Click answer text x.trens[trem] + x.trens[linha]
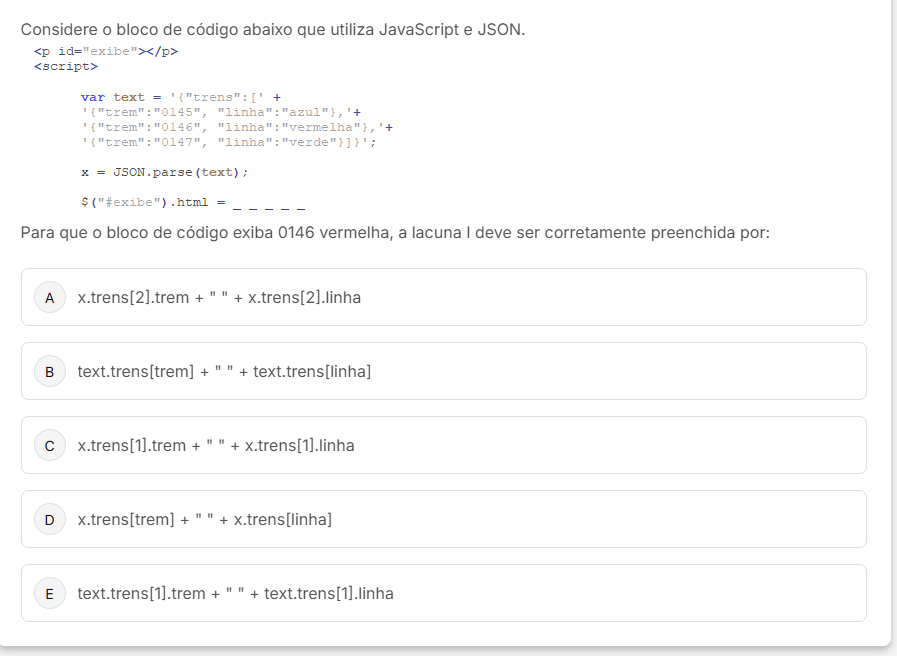The width and height of the screenshot is (897, 656). click(205, 519)
